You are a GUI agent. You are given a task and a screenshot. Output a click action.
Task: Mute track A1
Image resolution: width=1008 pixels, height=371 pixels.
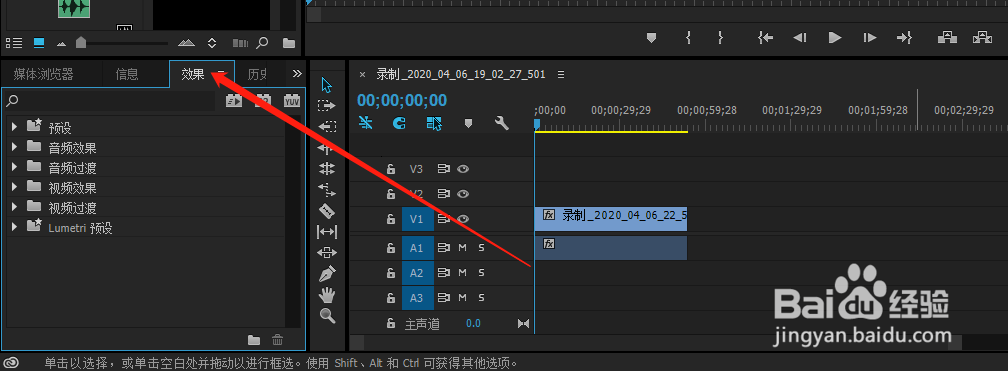point(462,248)
